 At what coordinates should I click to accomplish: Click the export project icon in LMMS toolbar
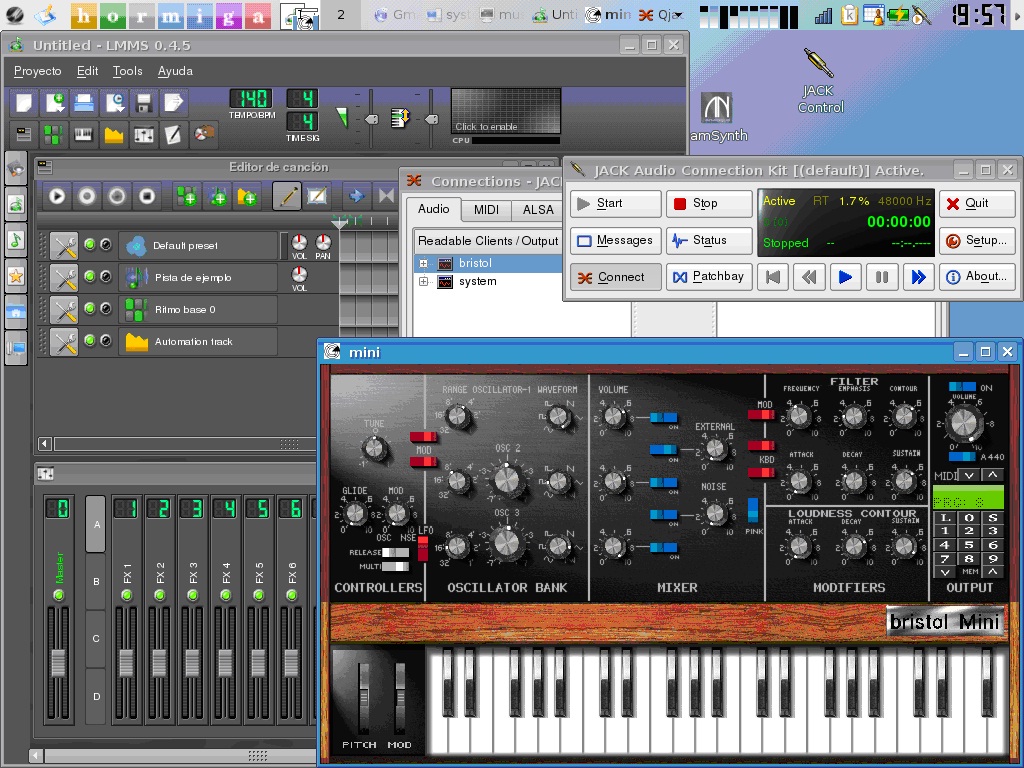point(174,103)
